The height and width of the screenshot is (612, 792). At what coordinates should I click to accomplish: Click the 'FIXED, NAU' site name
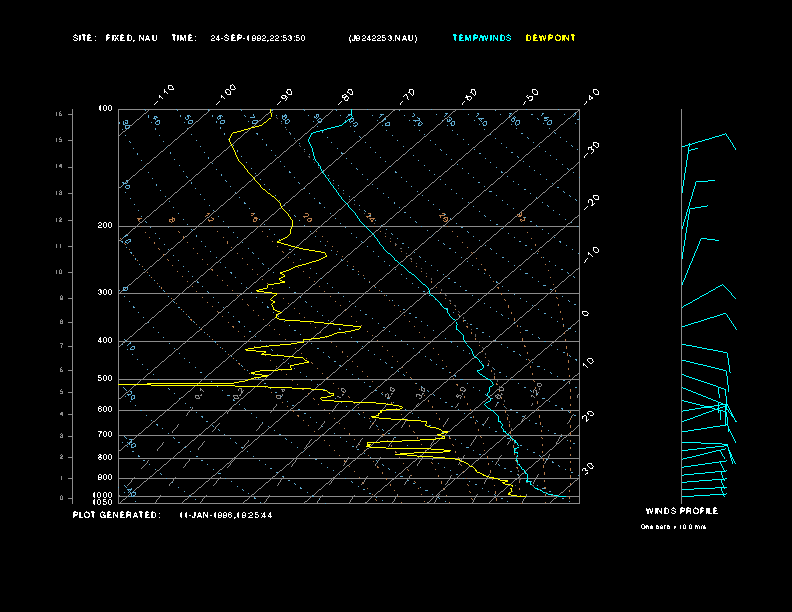(131, 38)
